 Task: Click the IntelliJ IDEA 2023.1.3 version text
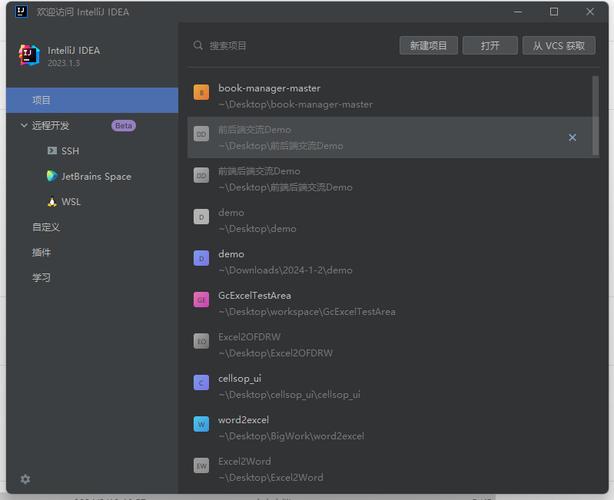tap(64, 63)
